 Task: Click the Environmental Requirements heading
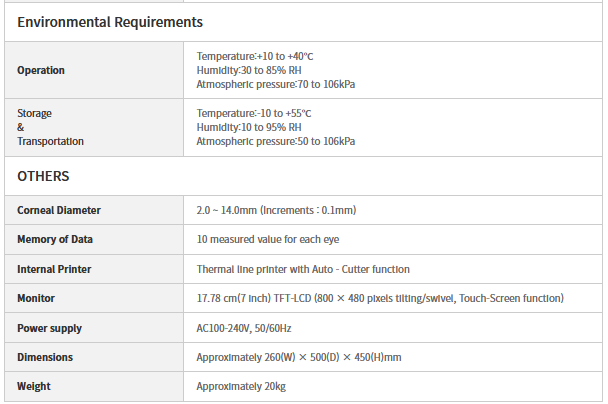point(110,22)
